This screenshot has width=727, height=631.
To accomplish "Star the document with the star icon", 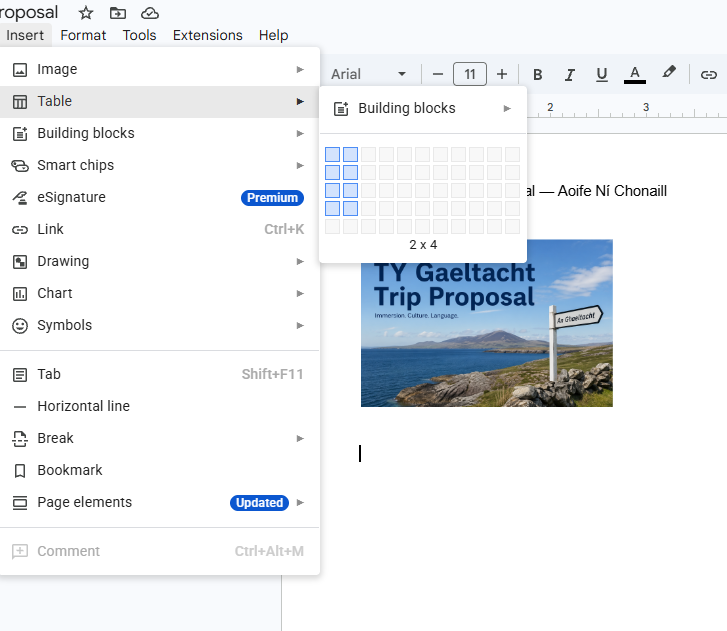I will pyautogui.click(x=86, y=13).
